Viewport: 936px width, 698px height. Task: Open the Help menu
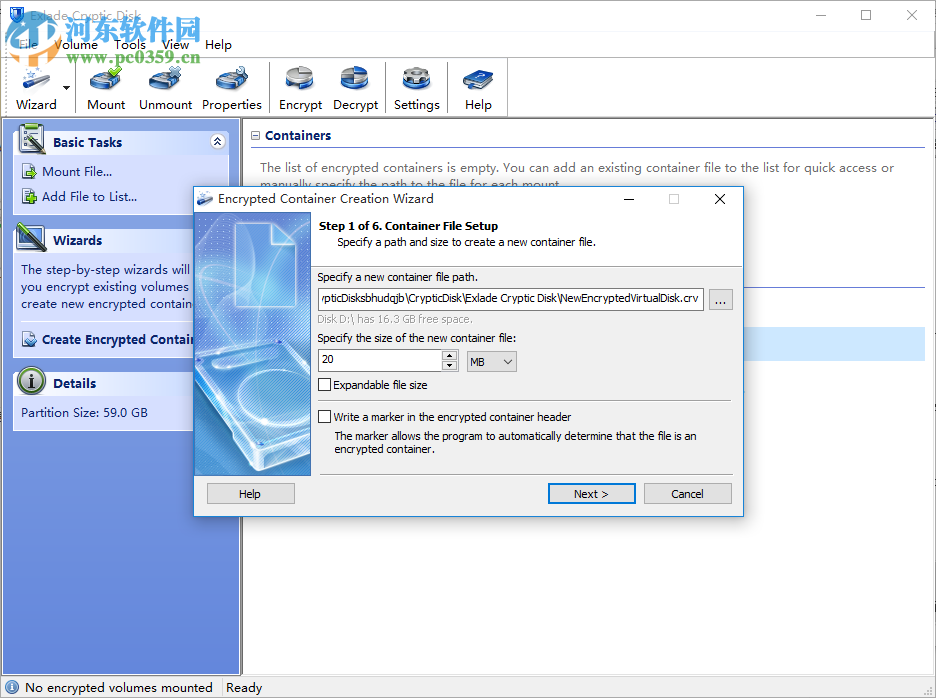218,45
